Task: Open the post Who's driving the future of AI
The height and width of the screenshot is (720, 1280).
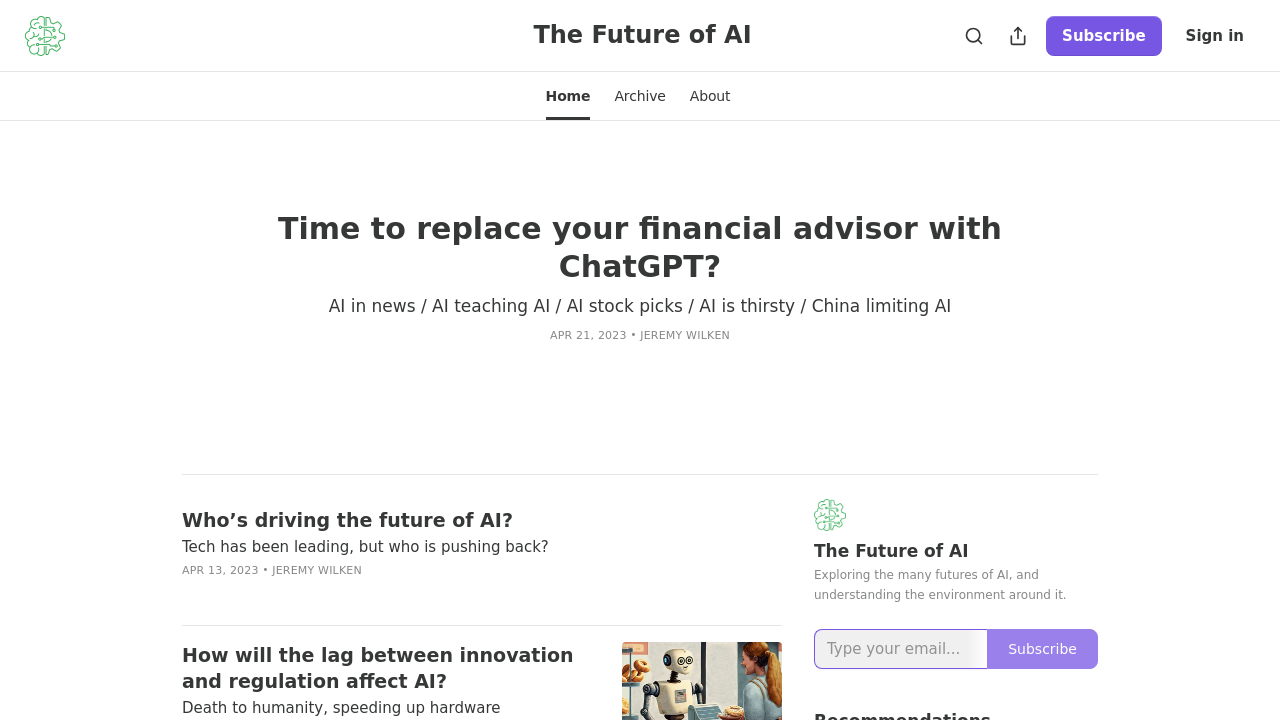Action: click(347, 520)
